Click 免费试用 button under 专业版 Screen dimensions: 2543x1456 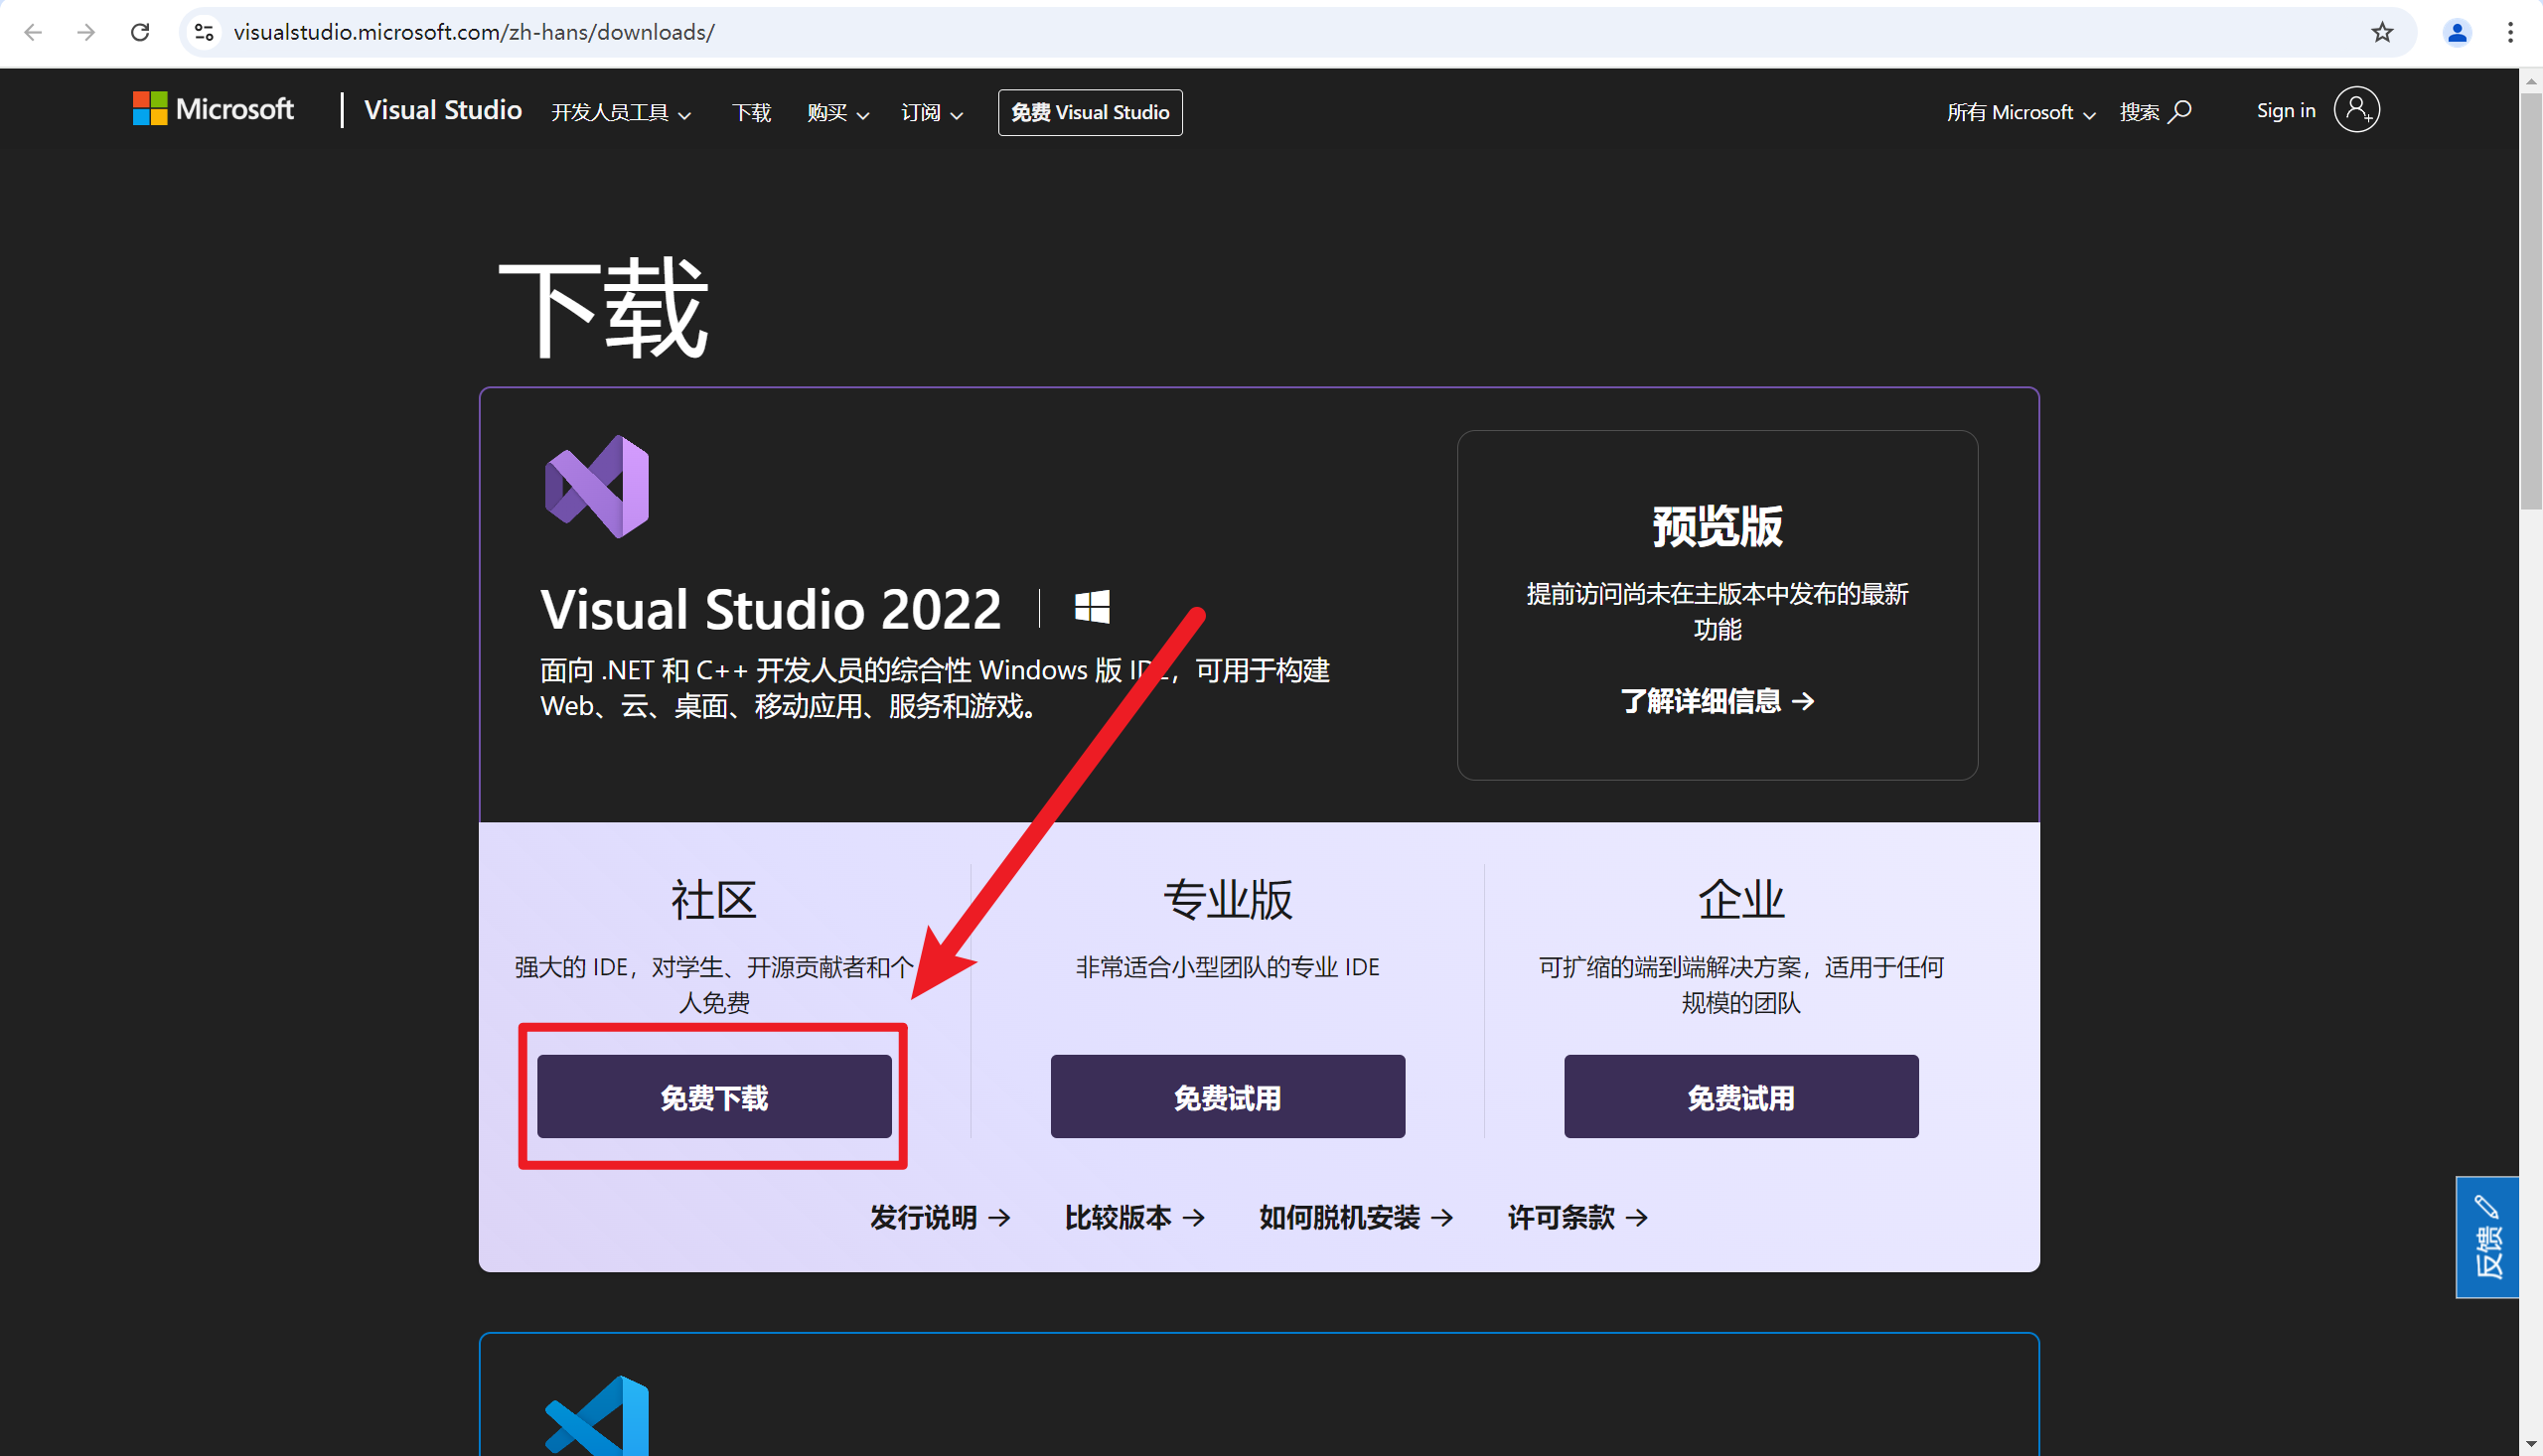[1227, 1096]
